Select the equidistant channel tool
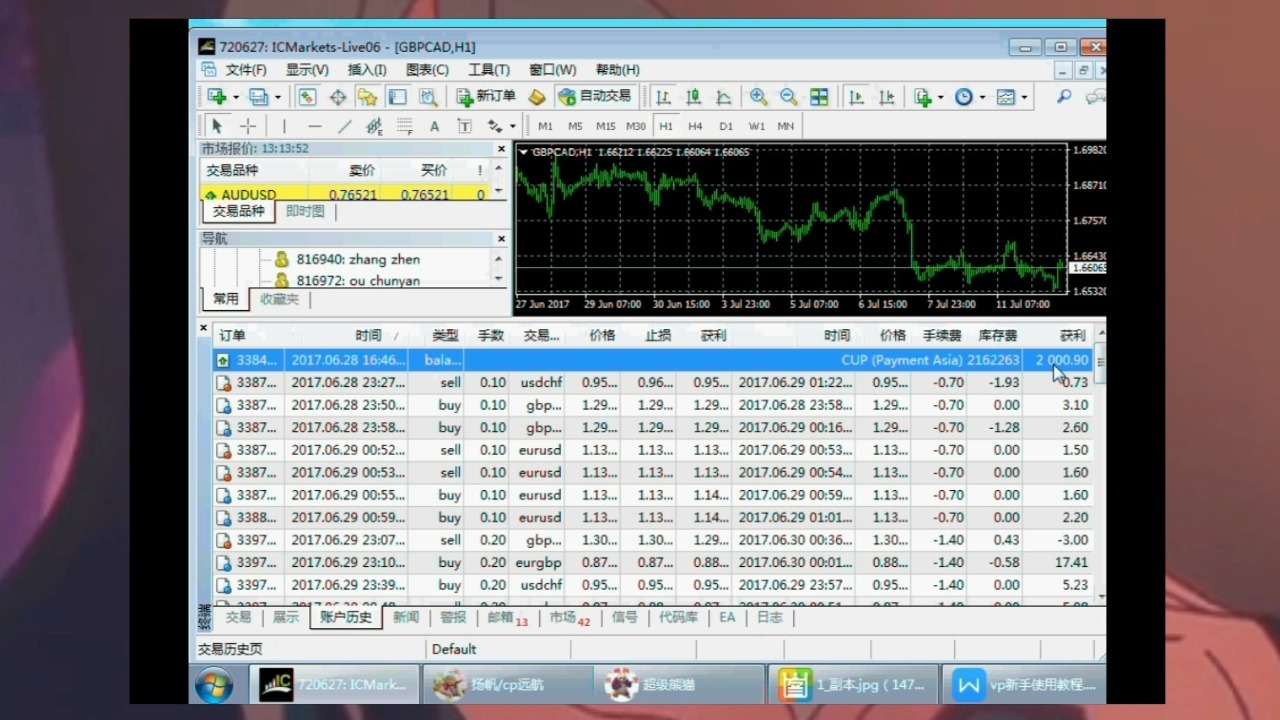 point(374,126)
